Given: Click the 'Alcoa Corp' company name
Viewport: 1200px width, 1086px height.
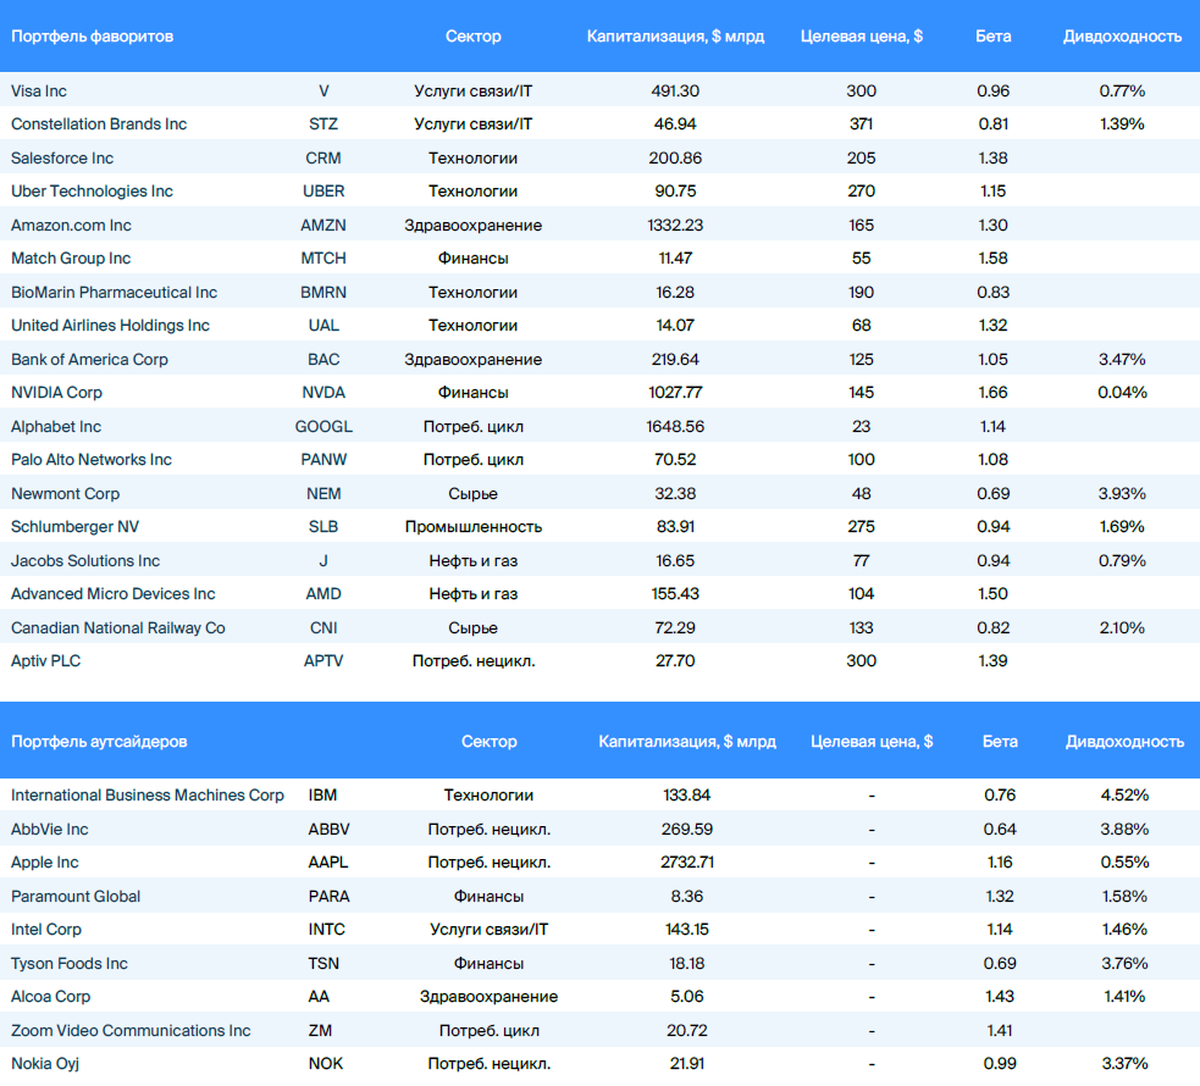Looking at the screenshot, I should [51, 996].
